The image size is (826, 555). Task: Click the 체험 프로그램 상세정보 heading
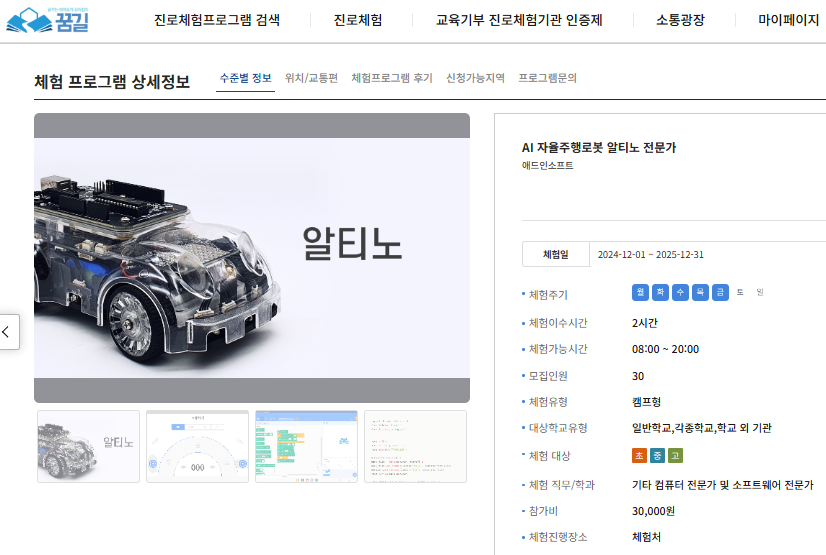[112, 82]
